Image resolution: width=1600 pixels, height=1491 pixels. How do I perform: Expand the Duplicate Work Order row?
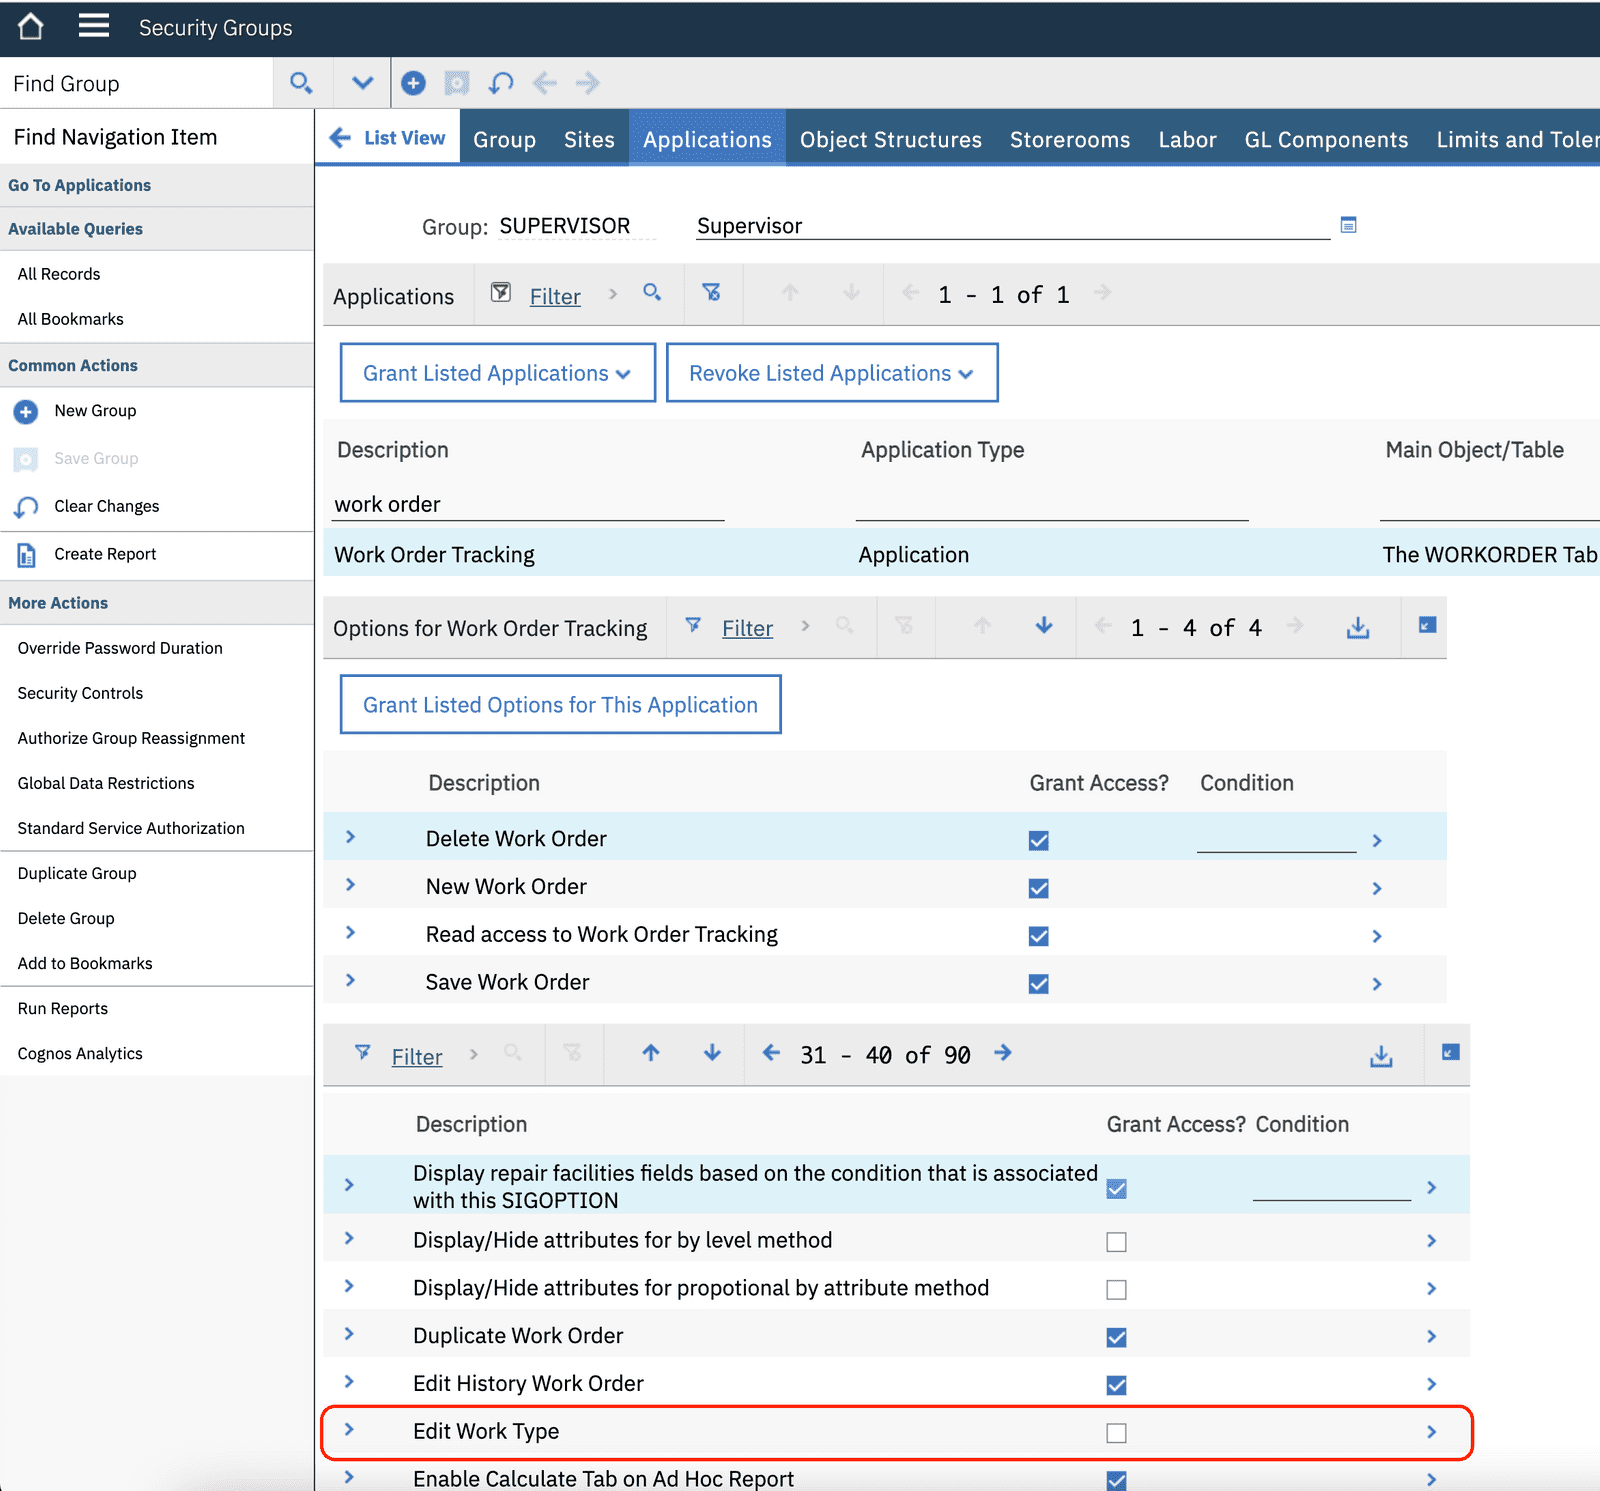(x=350, y=1335)
